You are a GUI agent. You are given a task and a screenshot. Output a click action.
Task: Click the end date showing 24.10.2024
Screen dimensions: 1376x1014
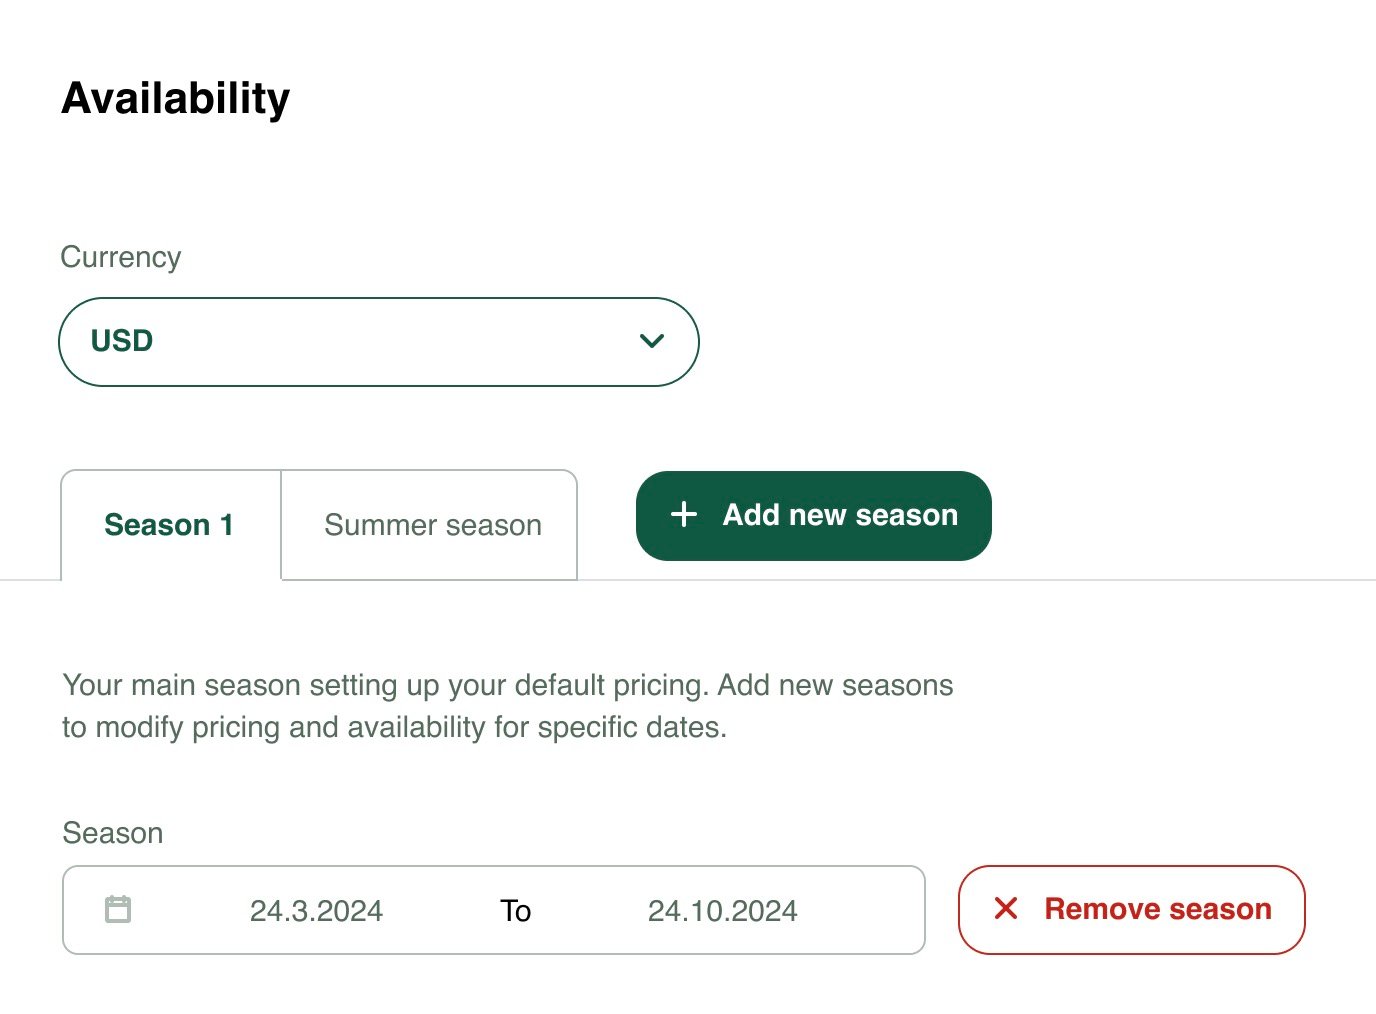point(722,910)
